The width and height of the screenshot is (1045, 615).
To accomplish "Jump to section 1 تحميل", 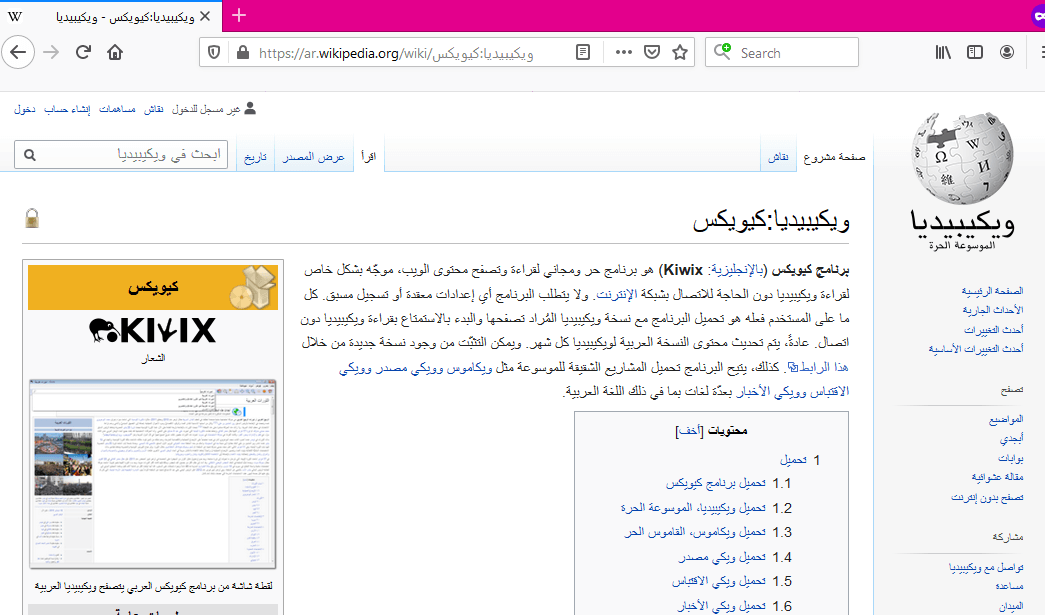I will tap(793, 460).
